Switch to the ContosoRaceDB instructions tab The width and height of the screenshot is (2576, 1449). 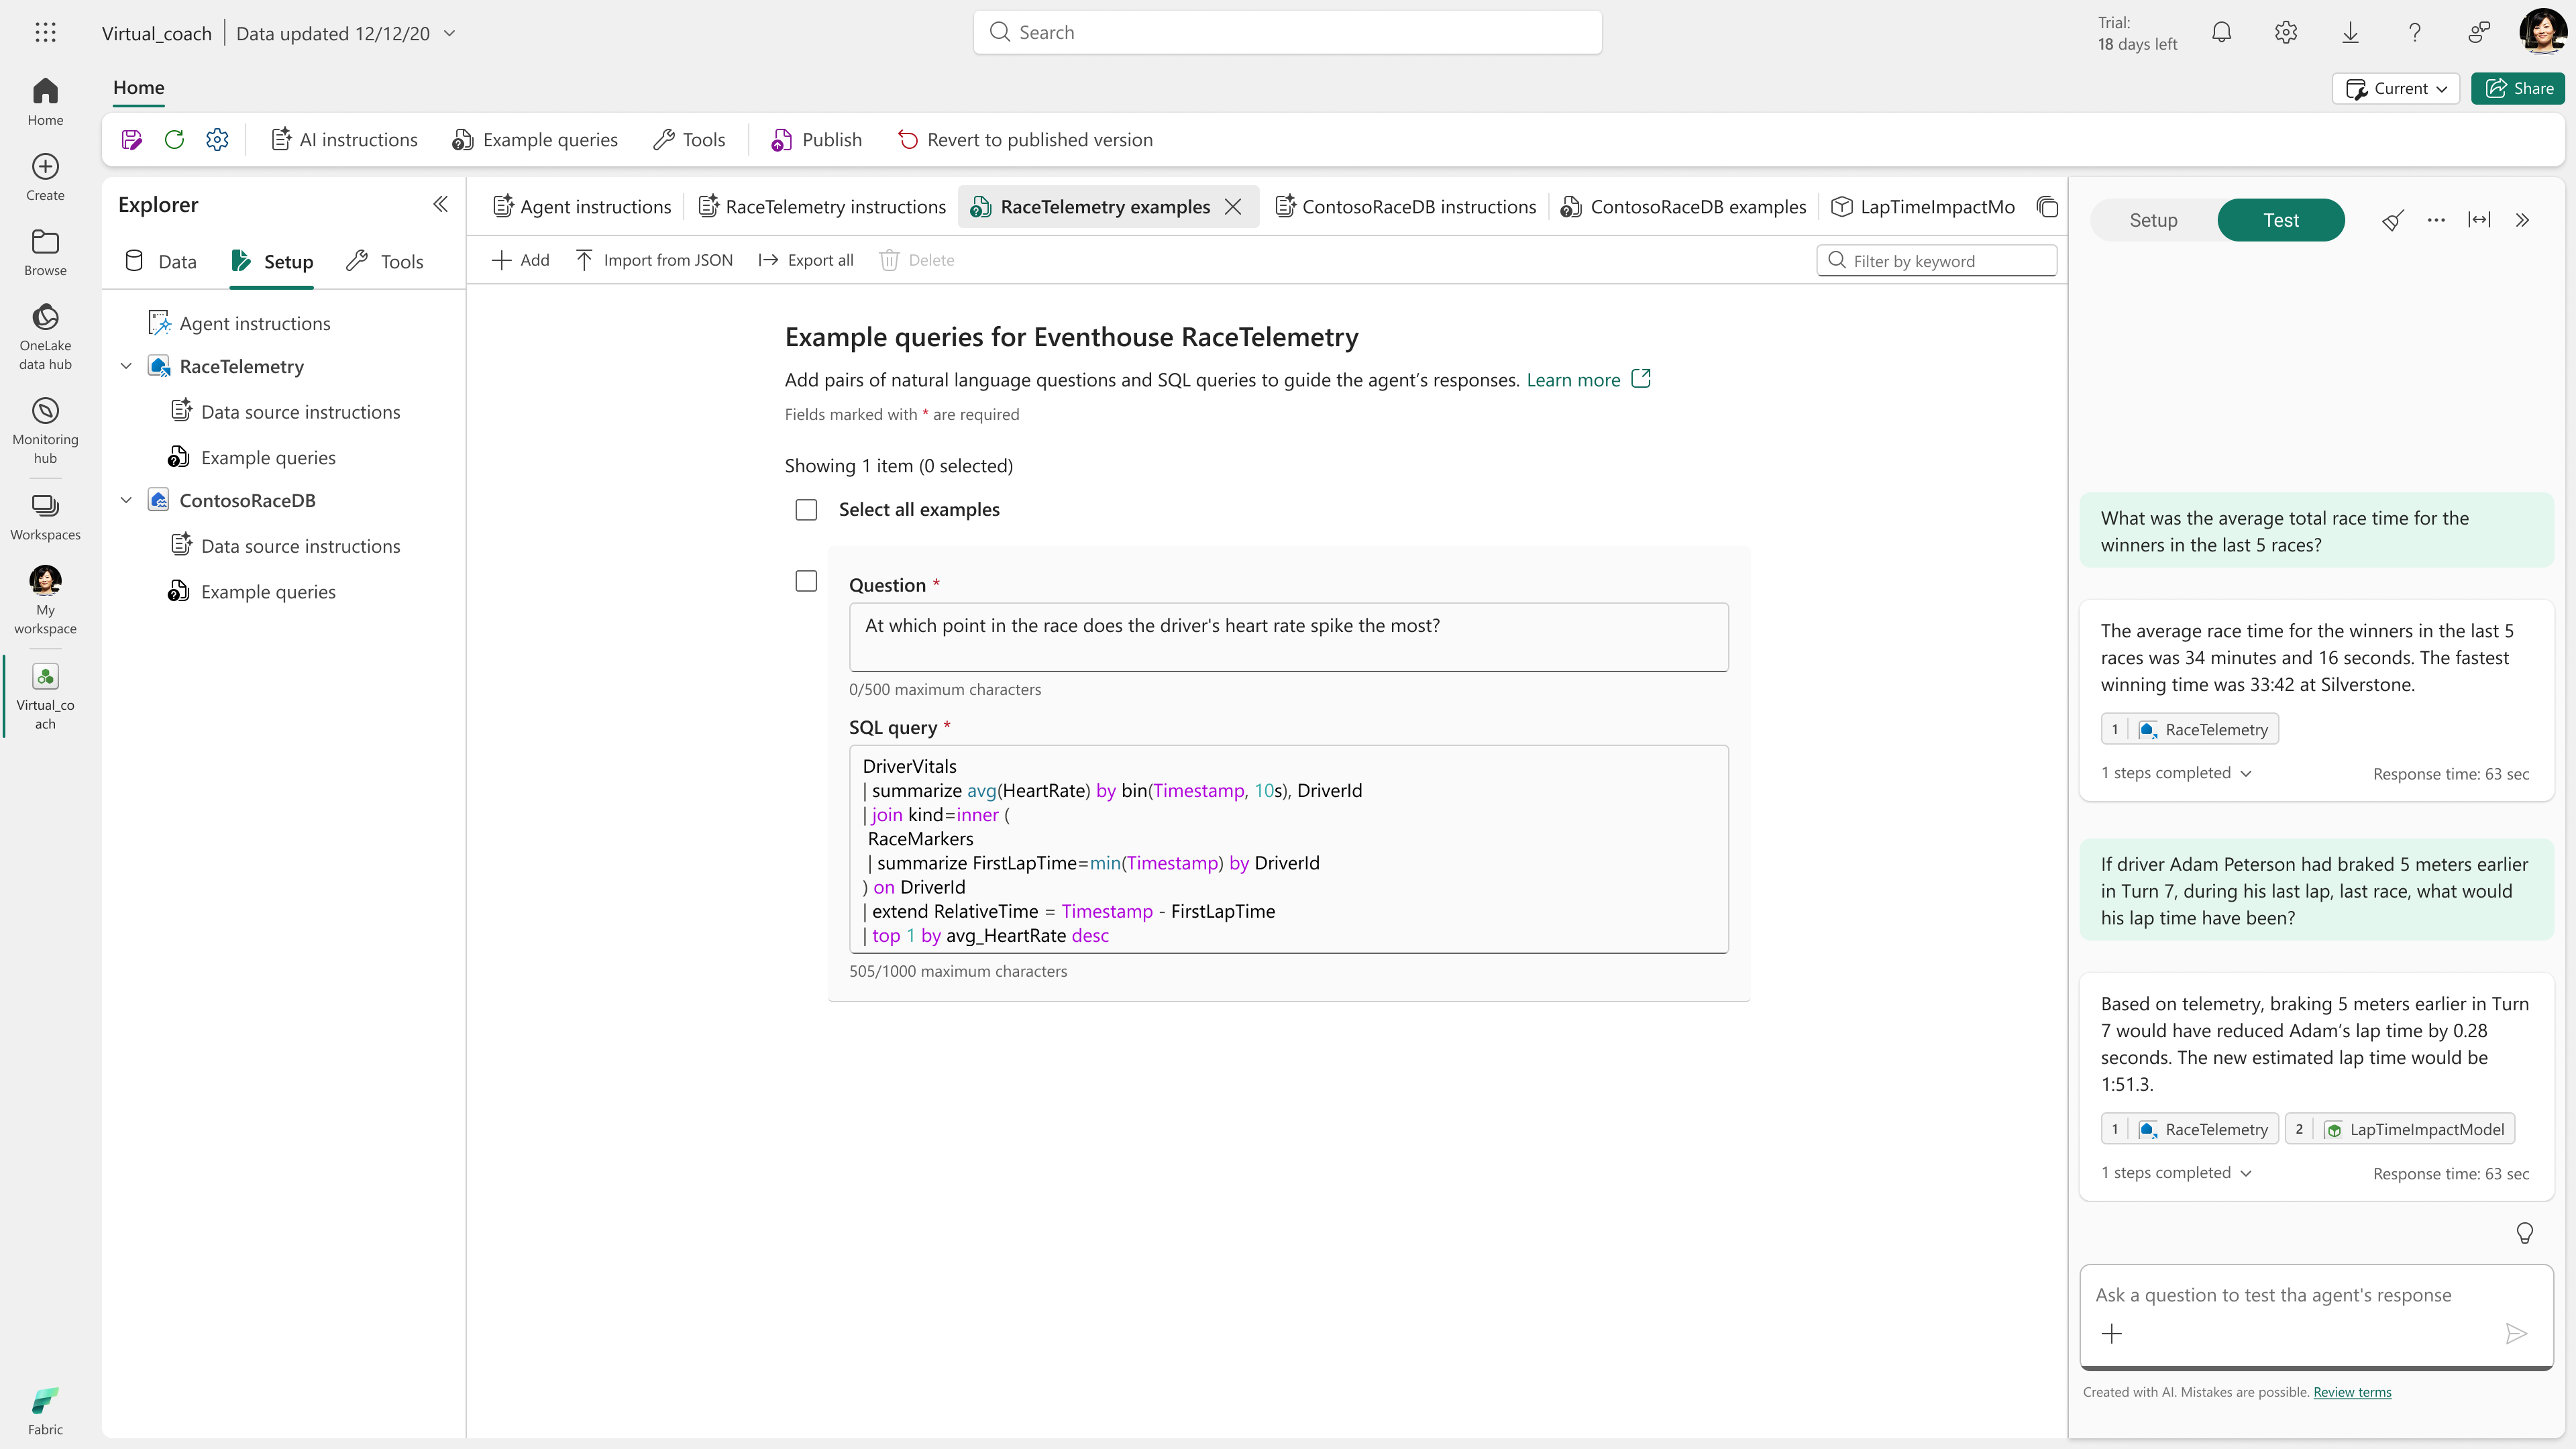tap(1406, 207)
